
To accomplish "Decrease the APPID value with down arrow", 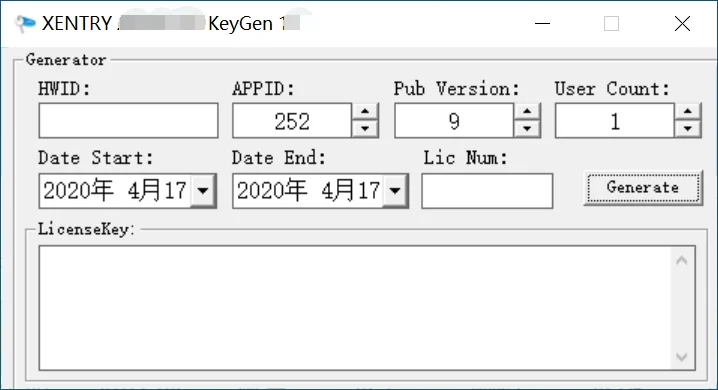I will (x=365, y=129).
